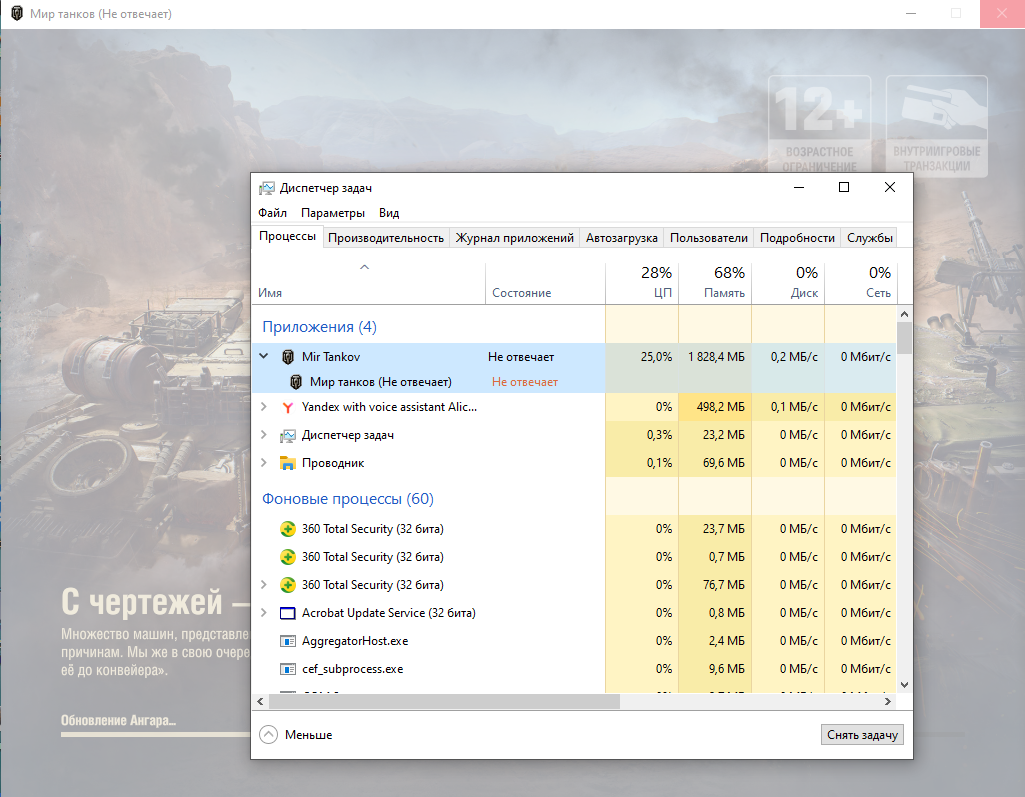Sort by the Состояние column header
The image size is (1025, 797).
[x=545, y=284]
